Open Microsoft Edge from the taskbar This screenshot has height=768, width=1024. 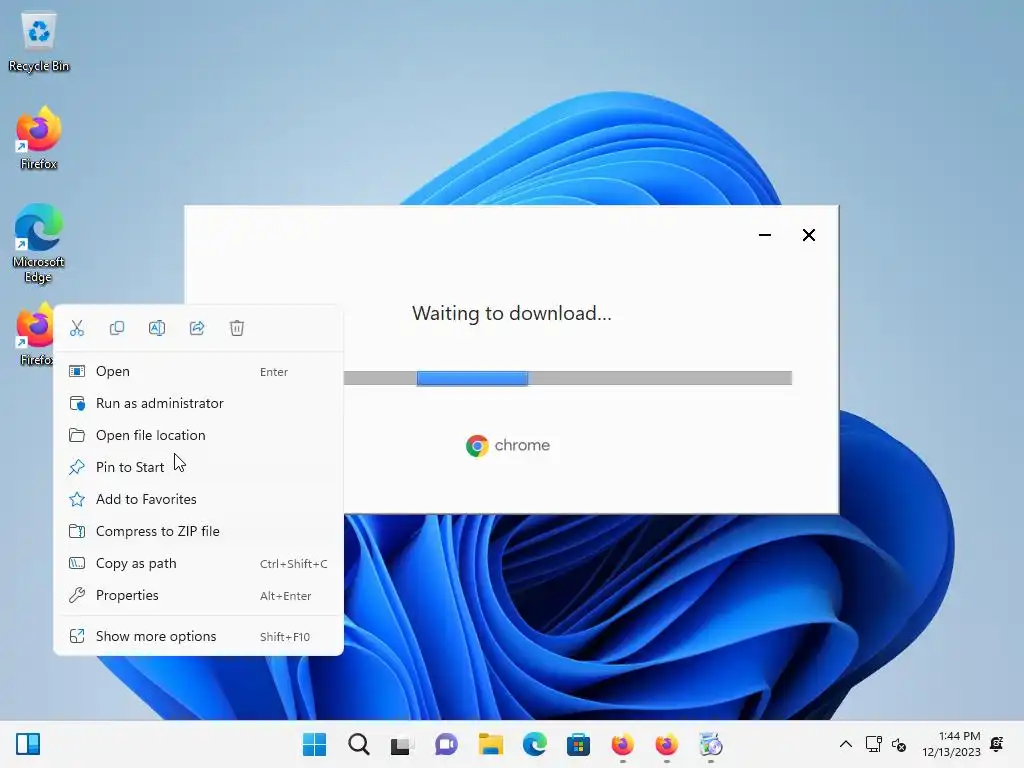point(534,744)
